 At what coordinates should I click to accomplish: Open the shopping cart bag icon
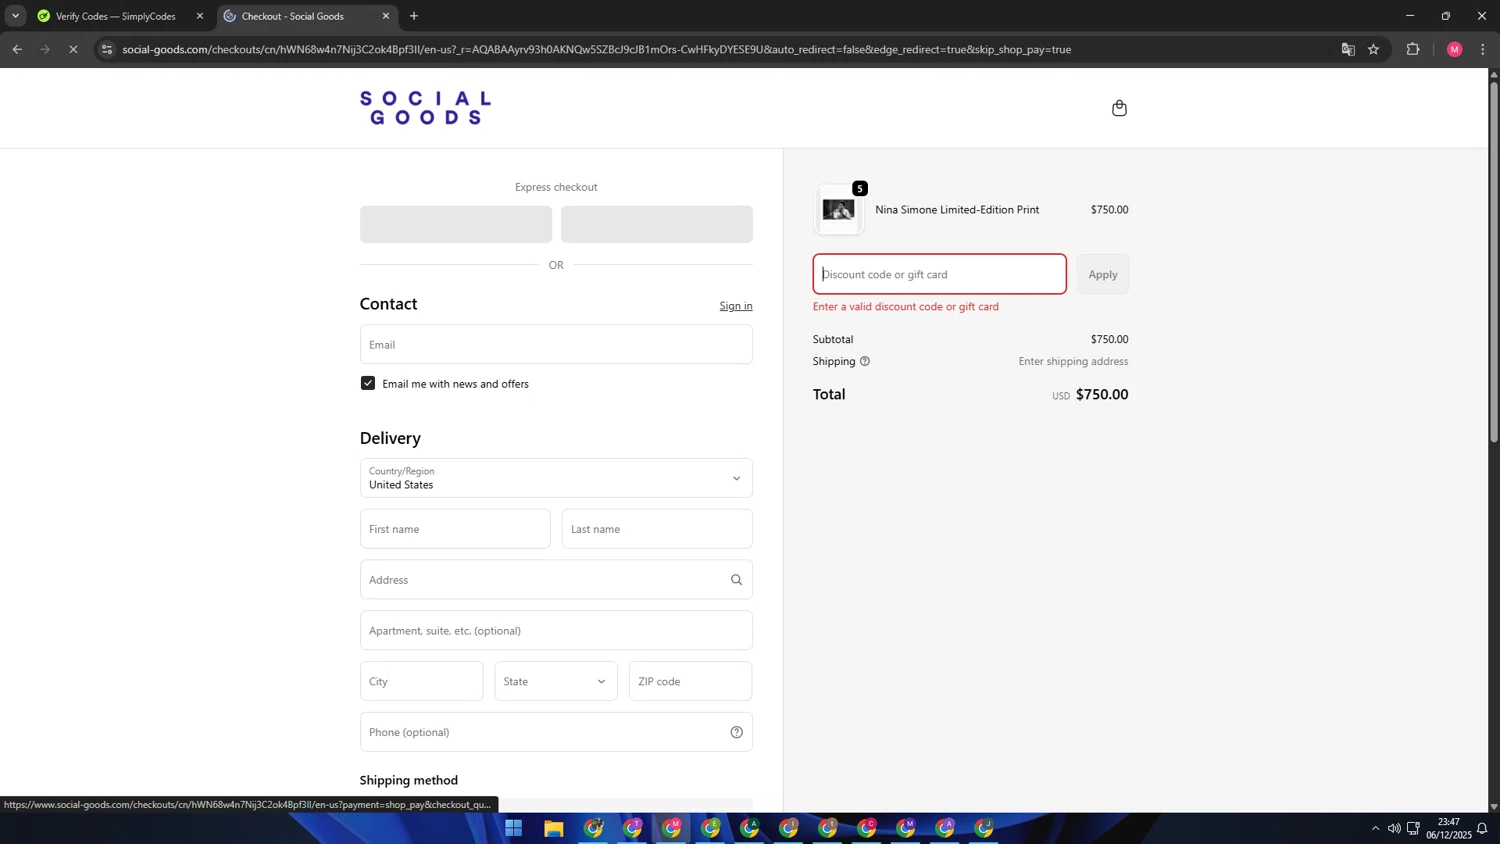1119,108
